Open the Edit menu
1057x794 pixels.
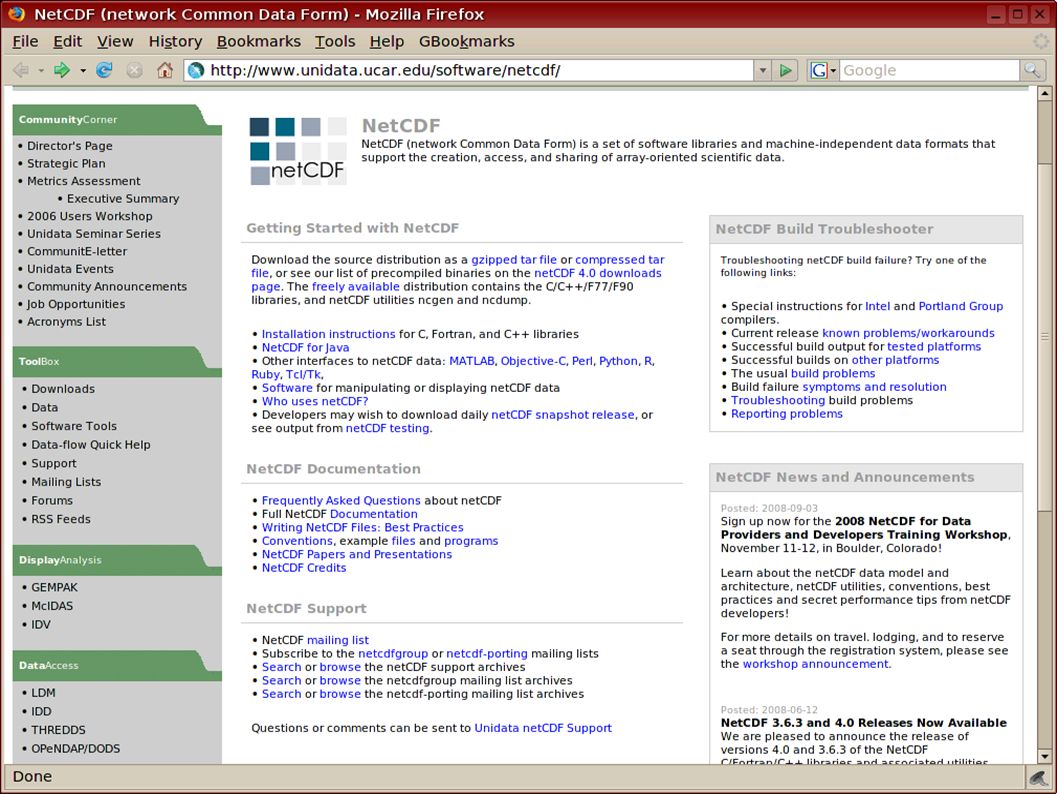pos(67,42)
